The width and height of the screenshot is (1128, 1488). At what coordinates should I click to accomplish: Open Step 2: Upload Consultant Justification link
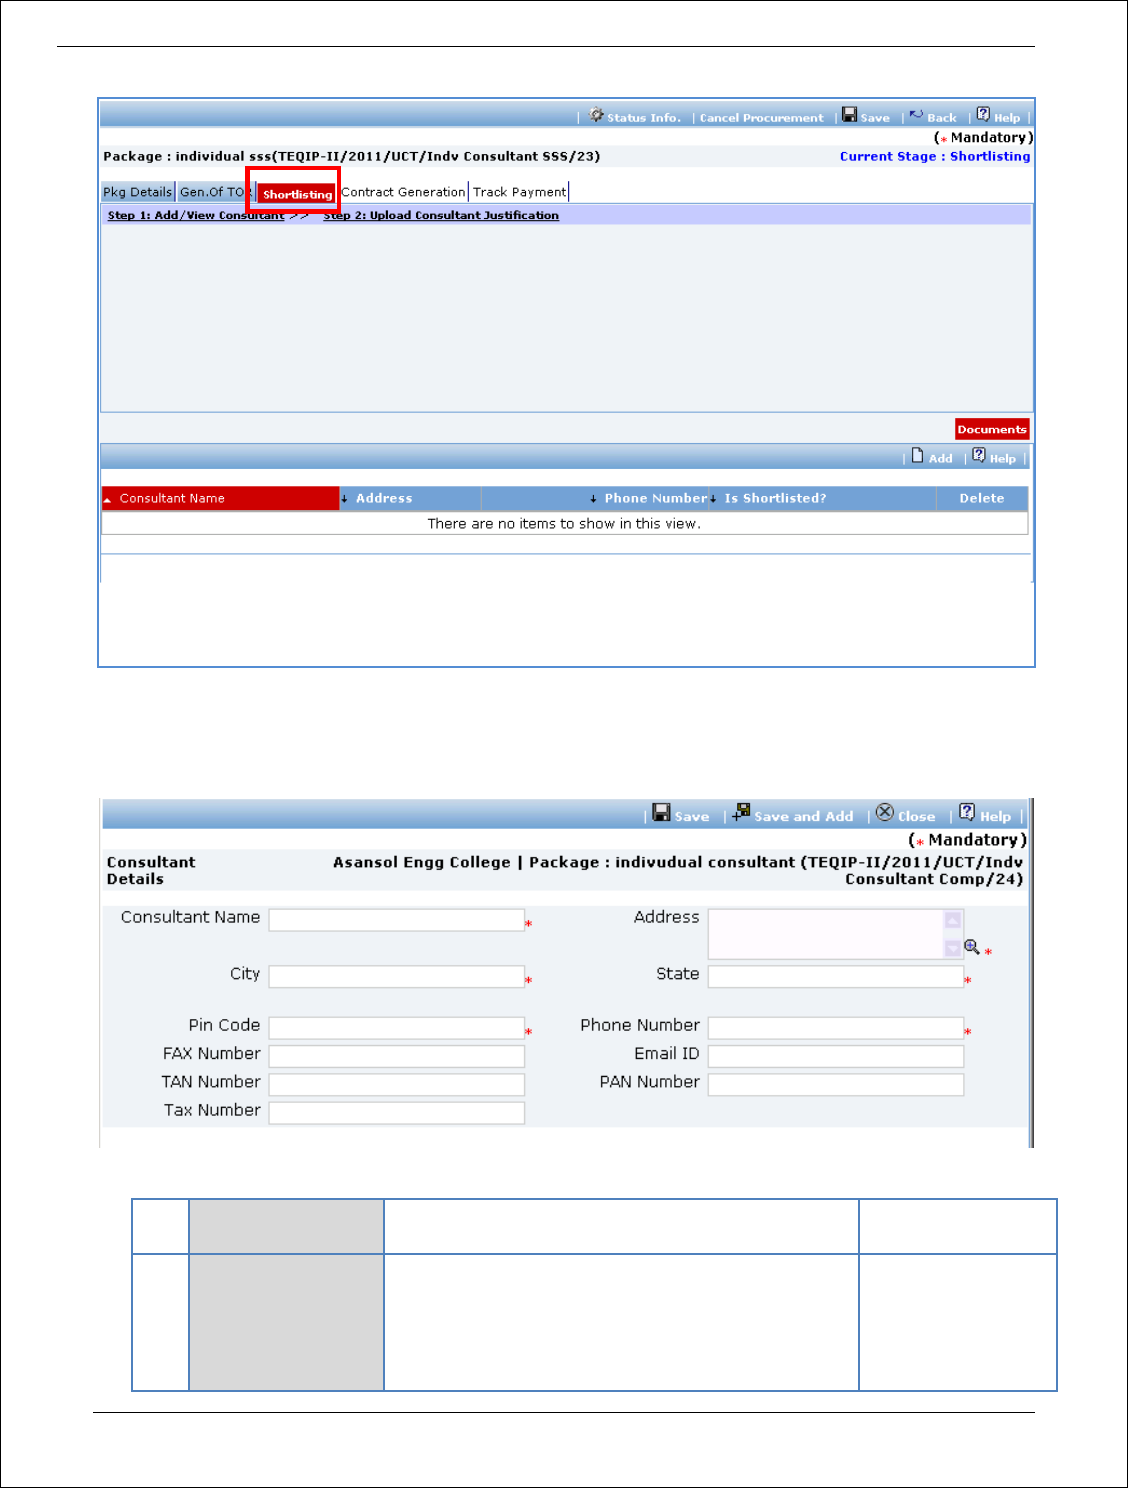click(441, 215)
